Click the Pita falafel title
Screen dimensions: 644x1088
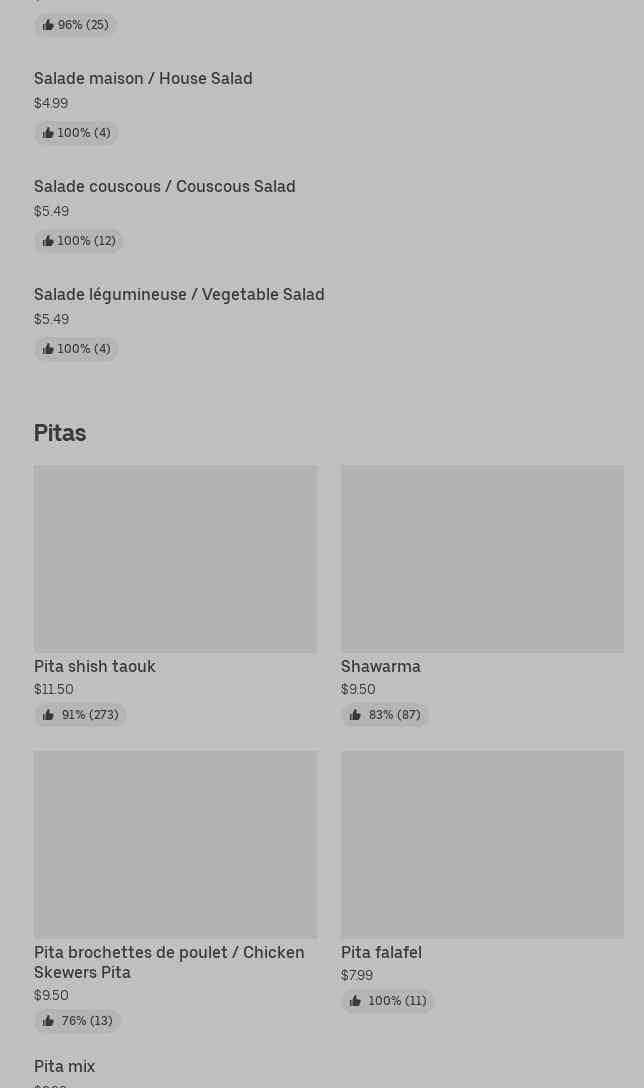point(381,953)
